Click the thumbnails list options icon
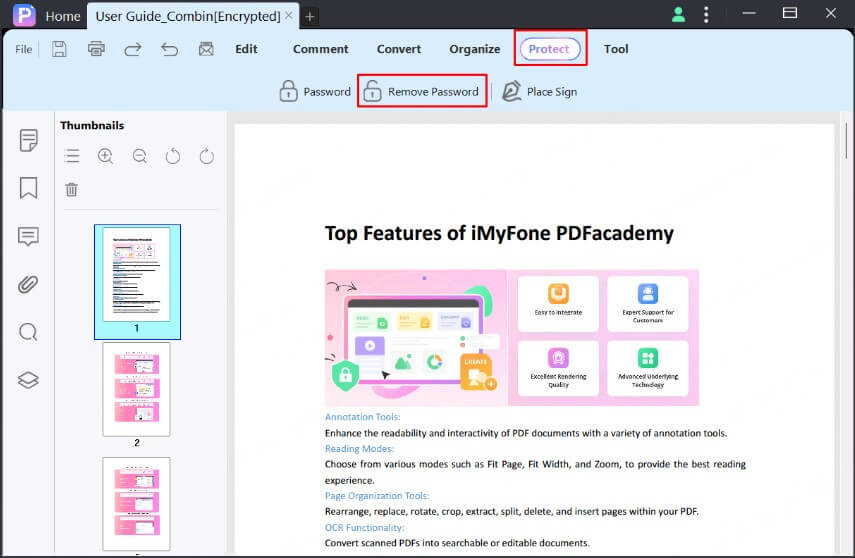 (71, 157)
